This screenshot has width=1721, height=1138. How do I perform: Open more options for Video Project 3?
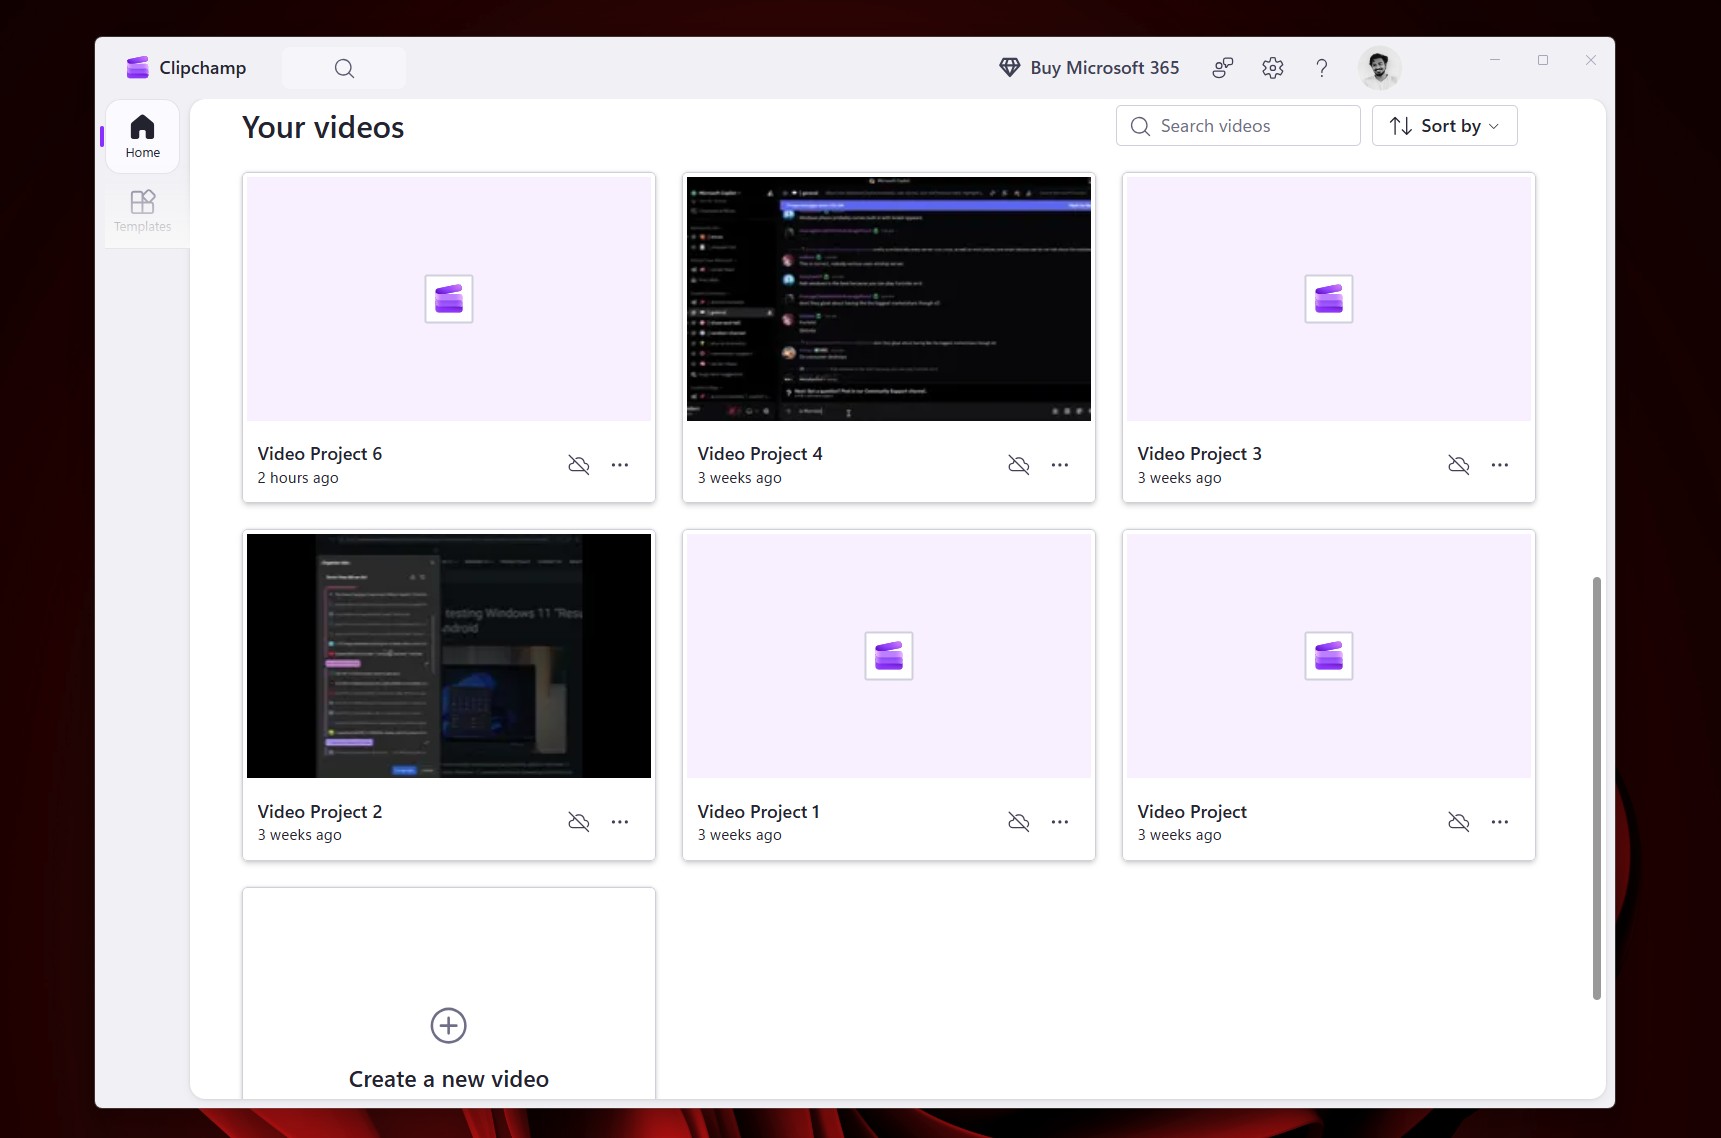tap(1499, 465)
